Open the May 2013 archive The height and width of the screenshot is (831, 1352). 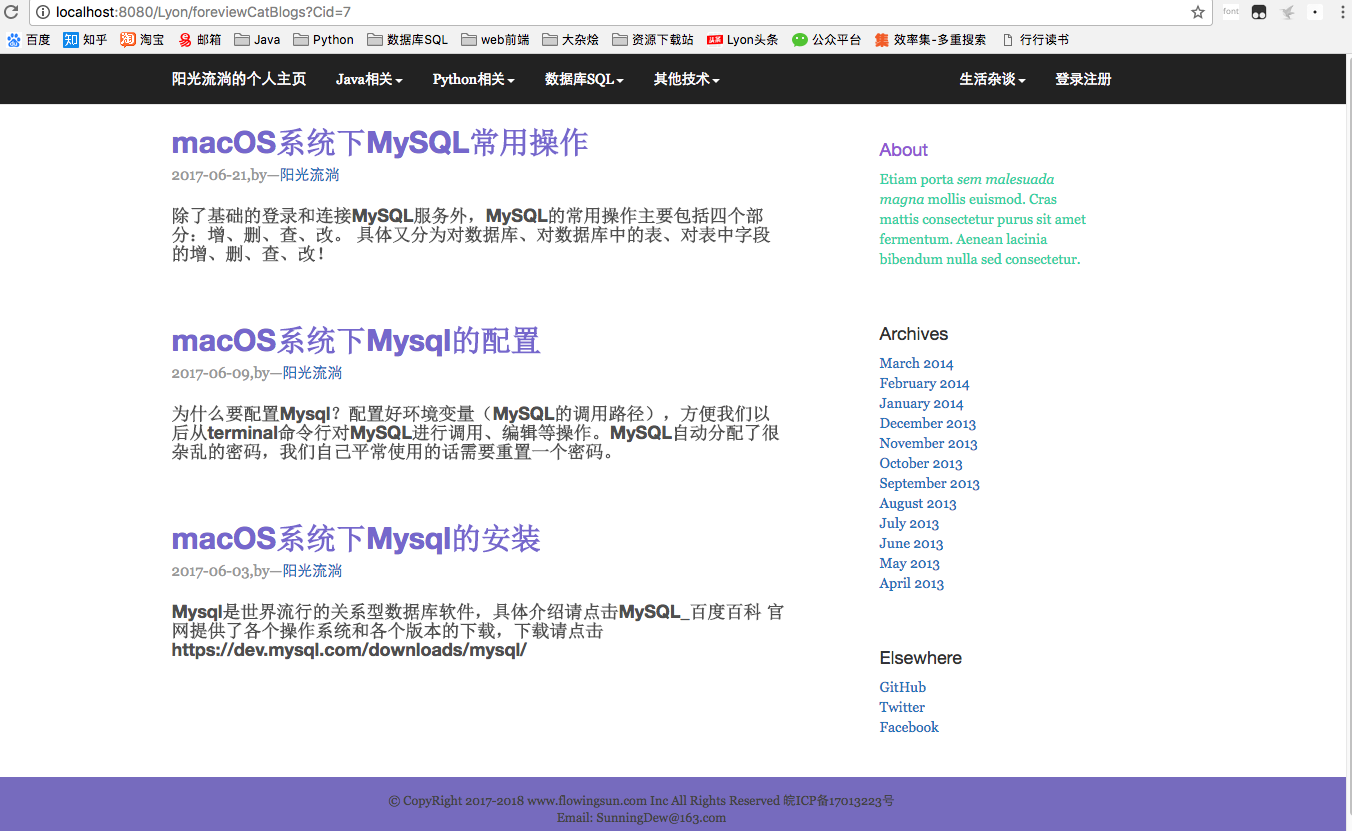909,563
